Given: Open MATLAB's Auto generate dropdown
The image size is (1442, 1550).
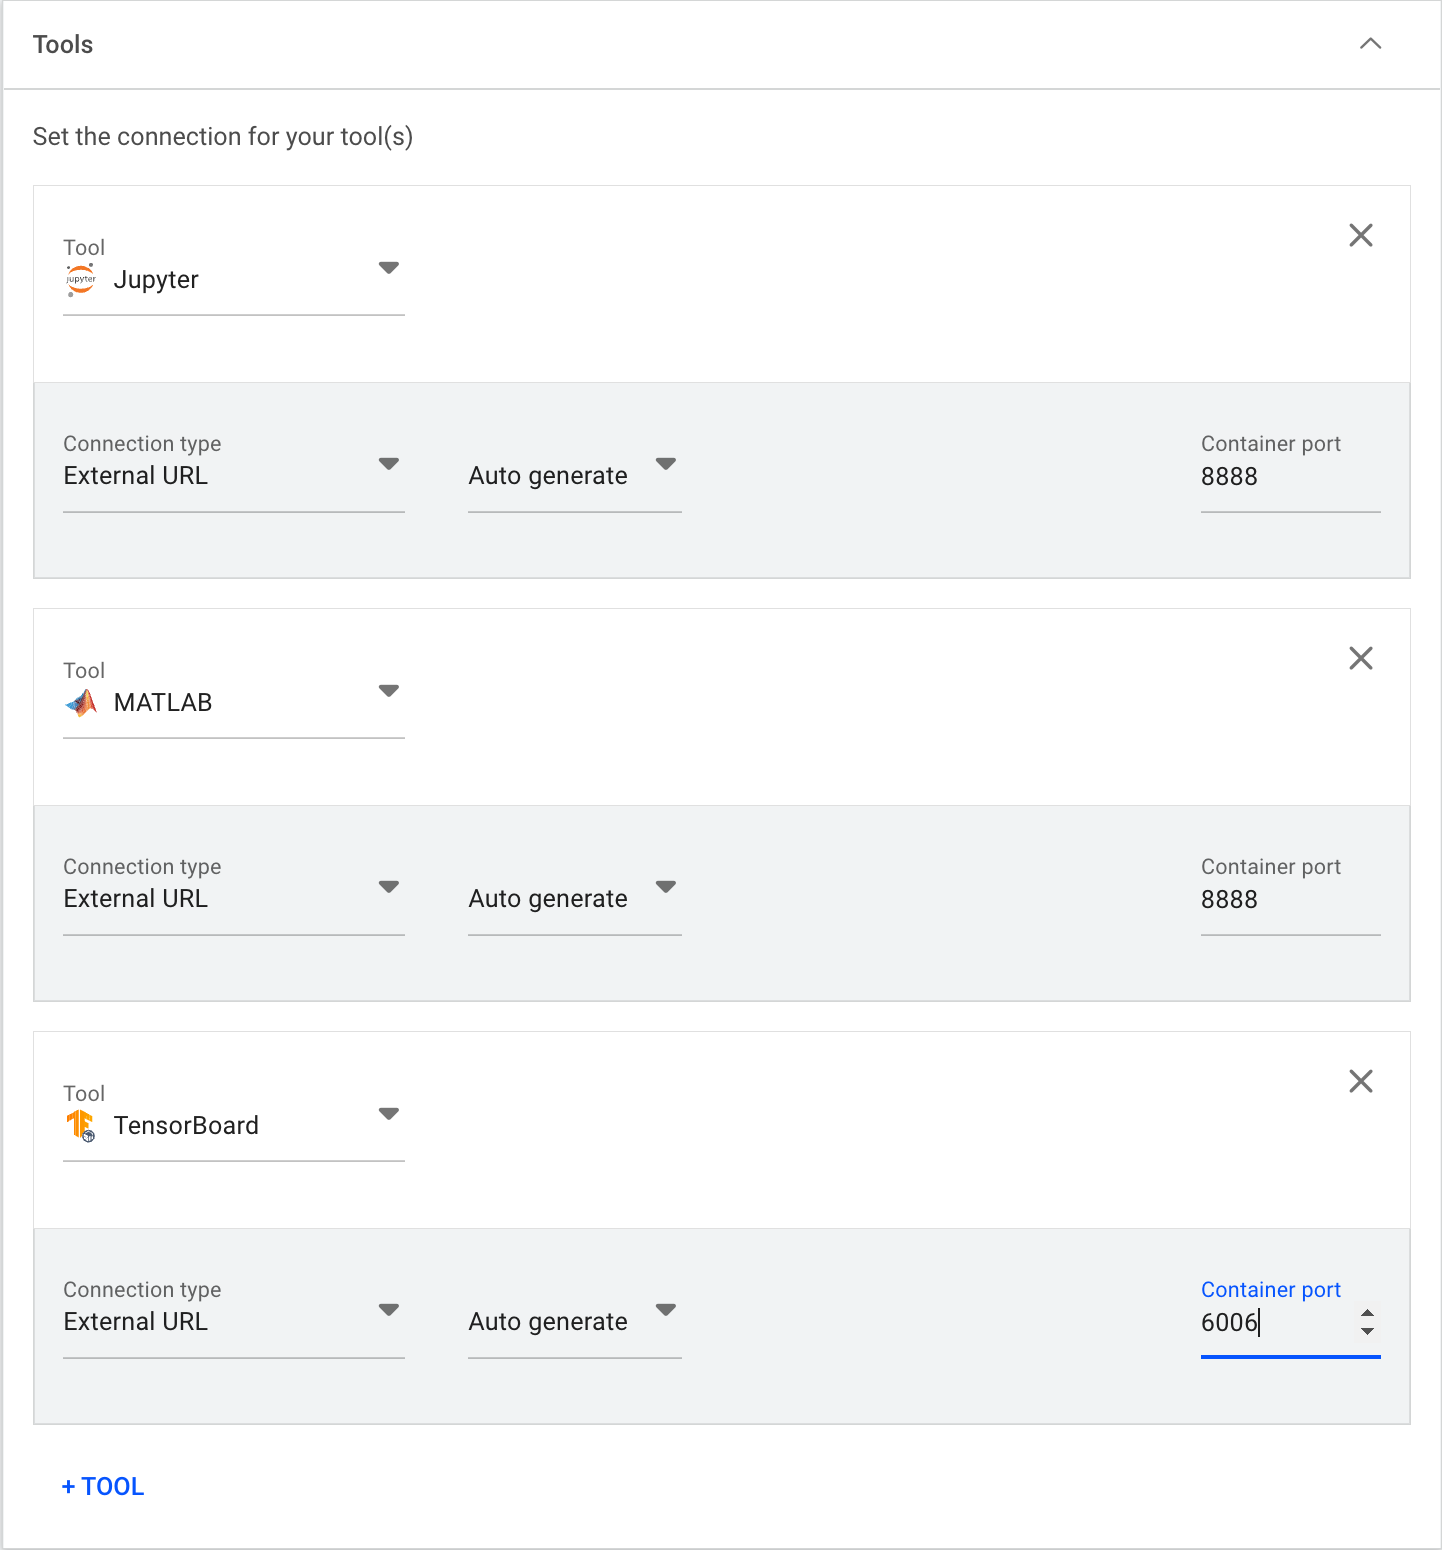Looking at the screenshot, I should click(x=575, y=899).
